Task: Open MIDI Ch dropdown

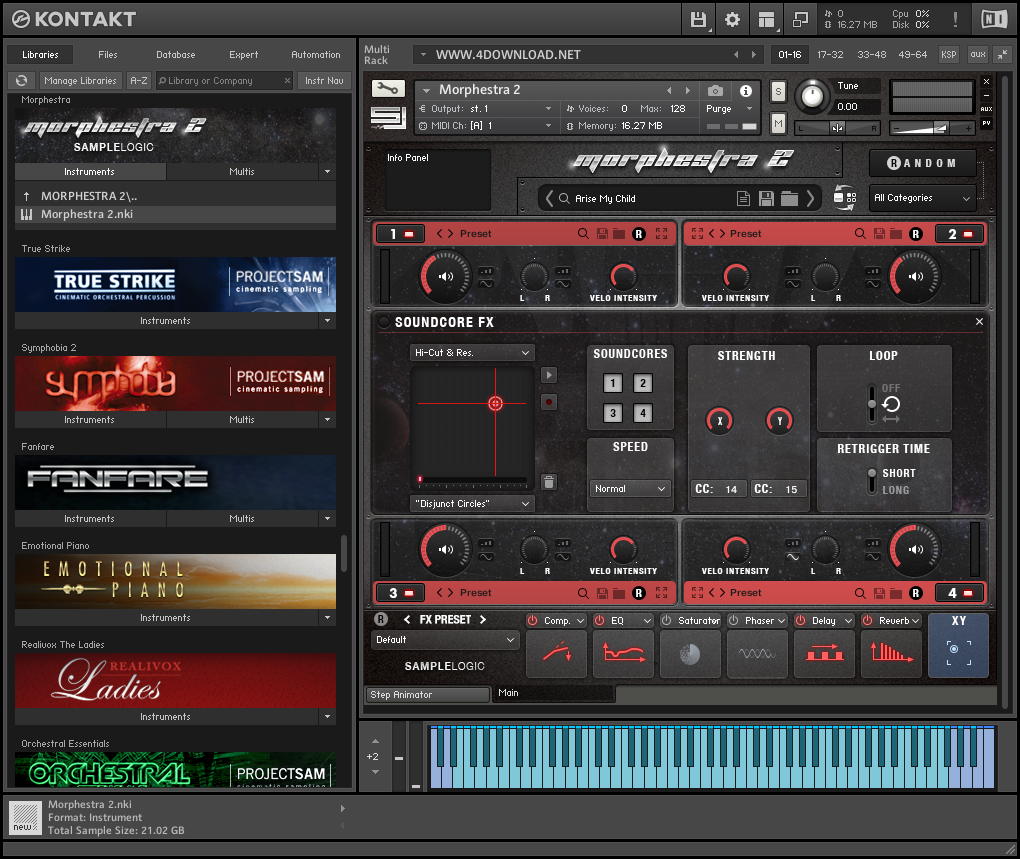Action: tap(486, 126)
